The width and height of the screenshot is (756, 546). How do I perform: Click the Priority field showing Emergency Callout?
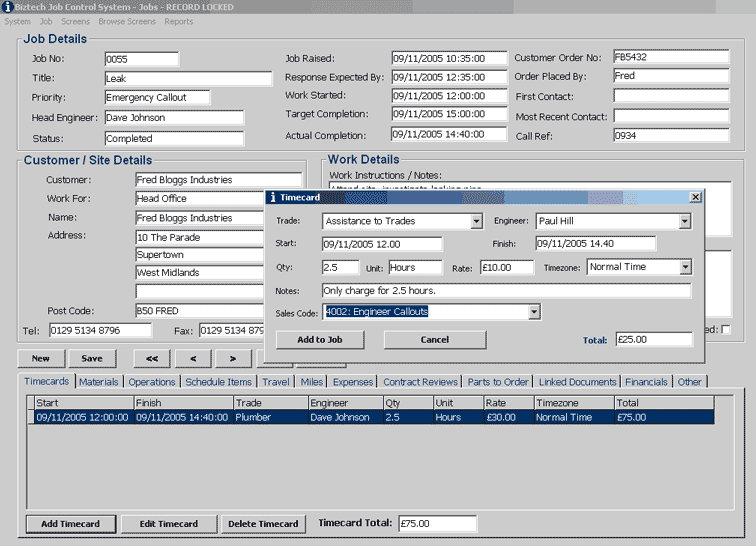coord(157,97)
